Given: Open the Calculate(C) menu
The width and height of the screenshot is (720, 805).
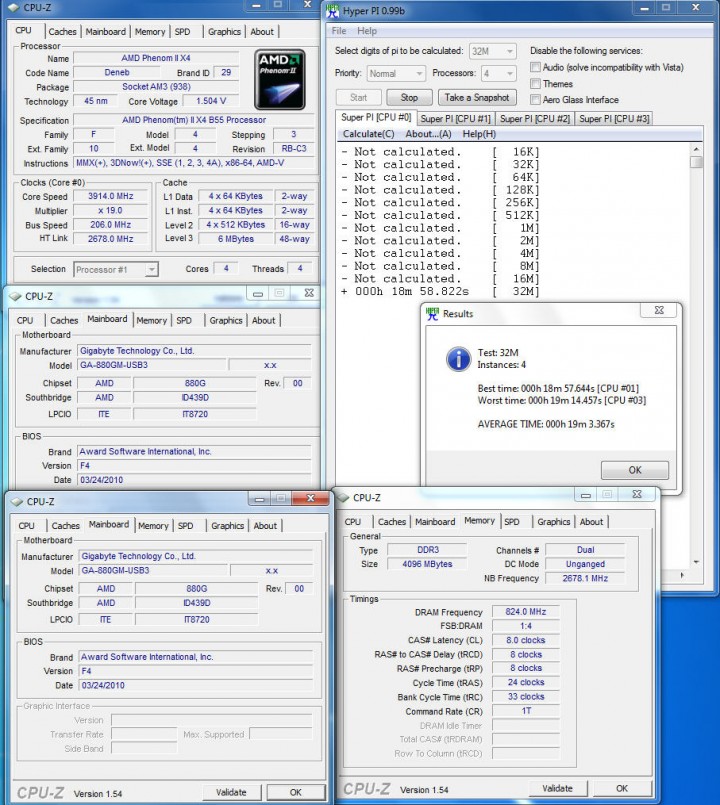Looking at the screenshot, I should click(x=368, y=134).
